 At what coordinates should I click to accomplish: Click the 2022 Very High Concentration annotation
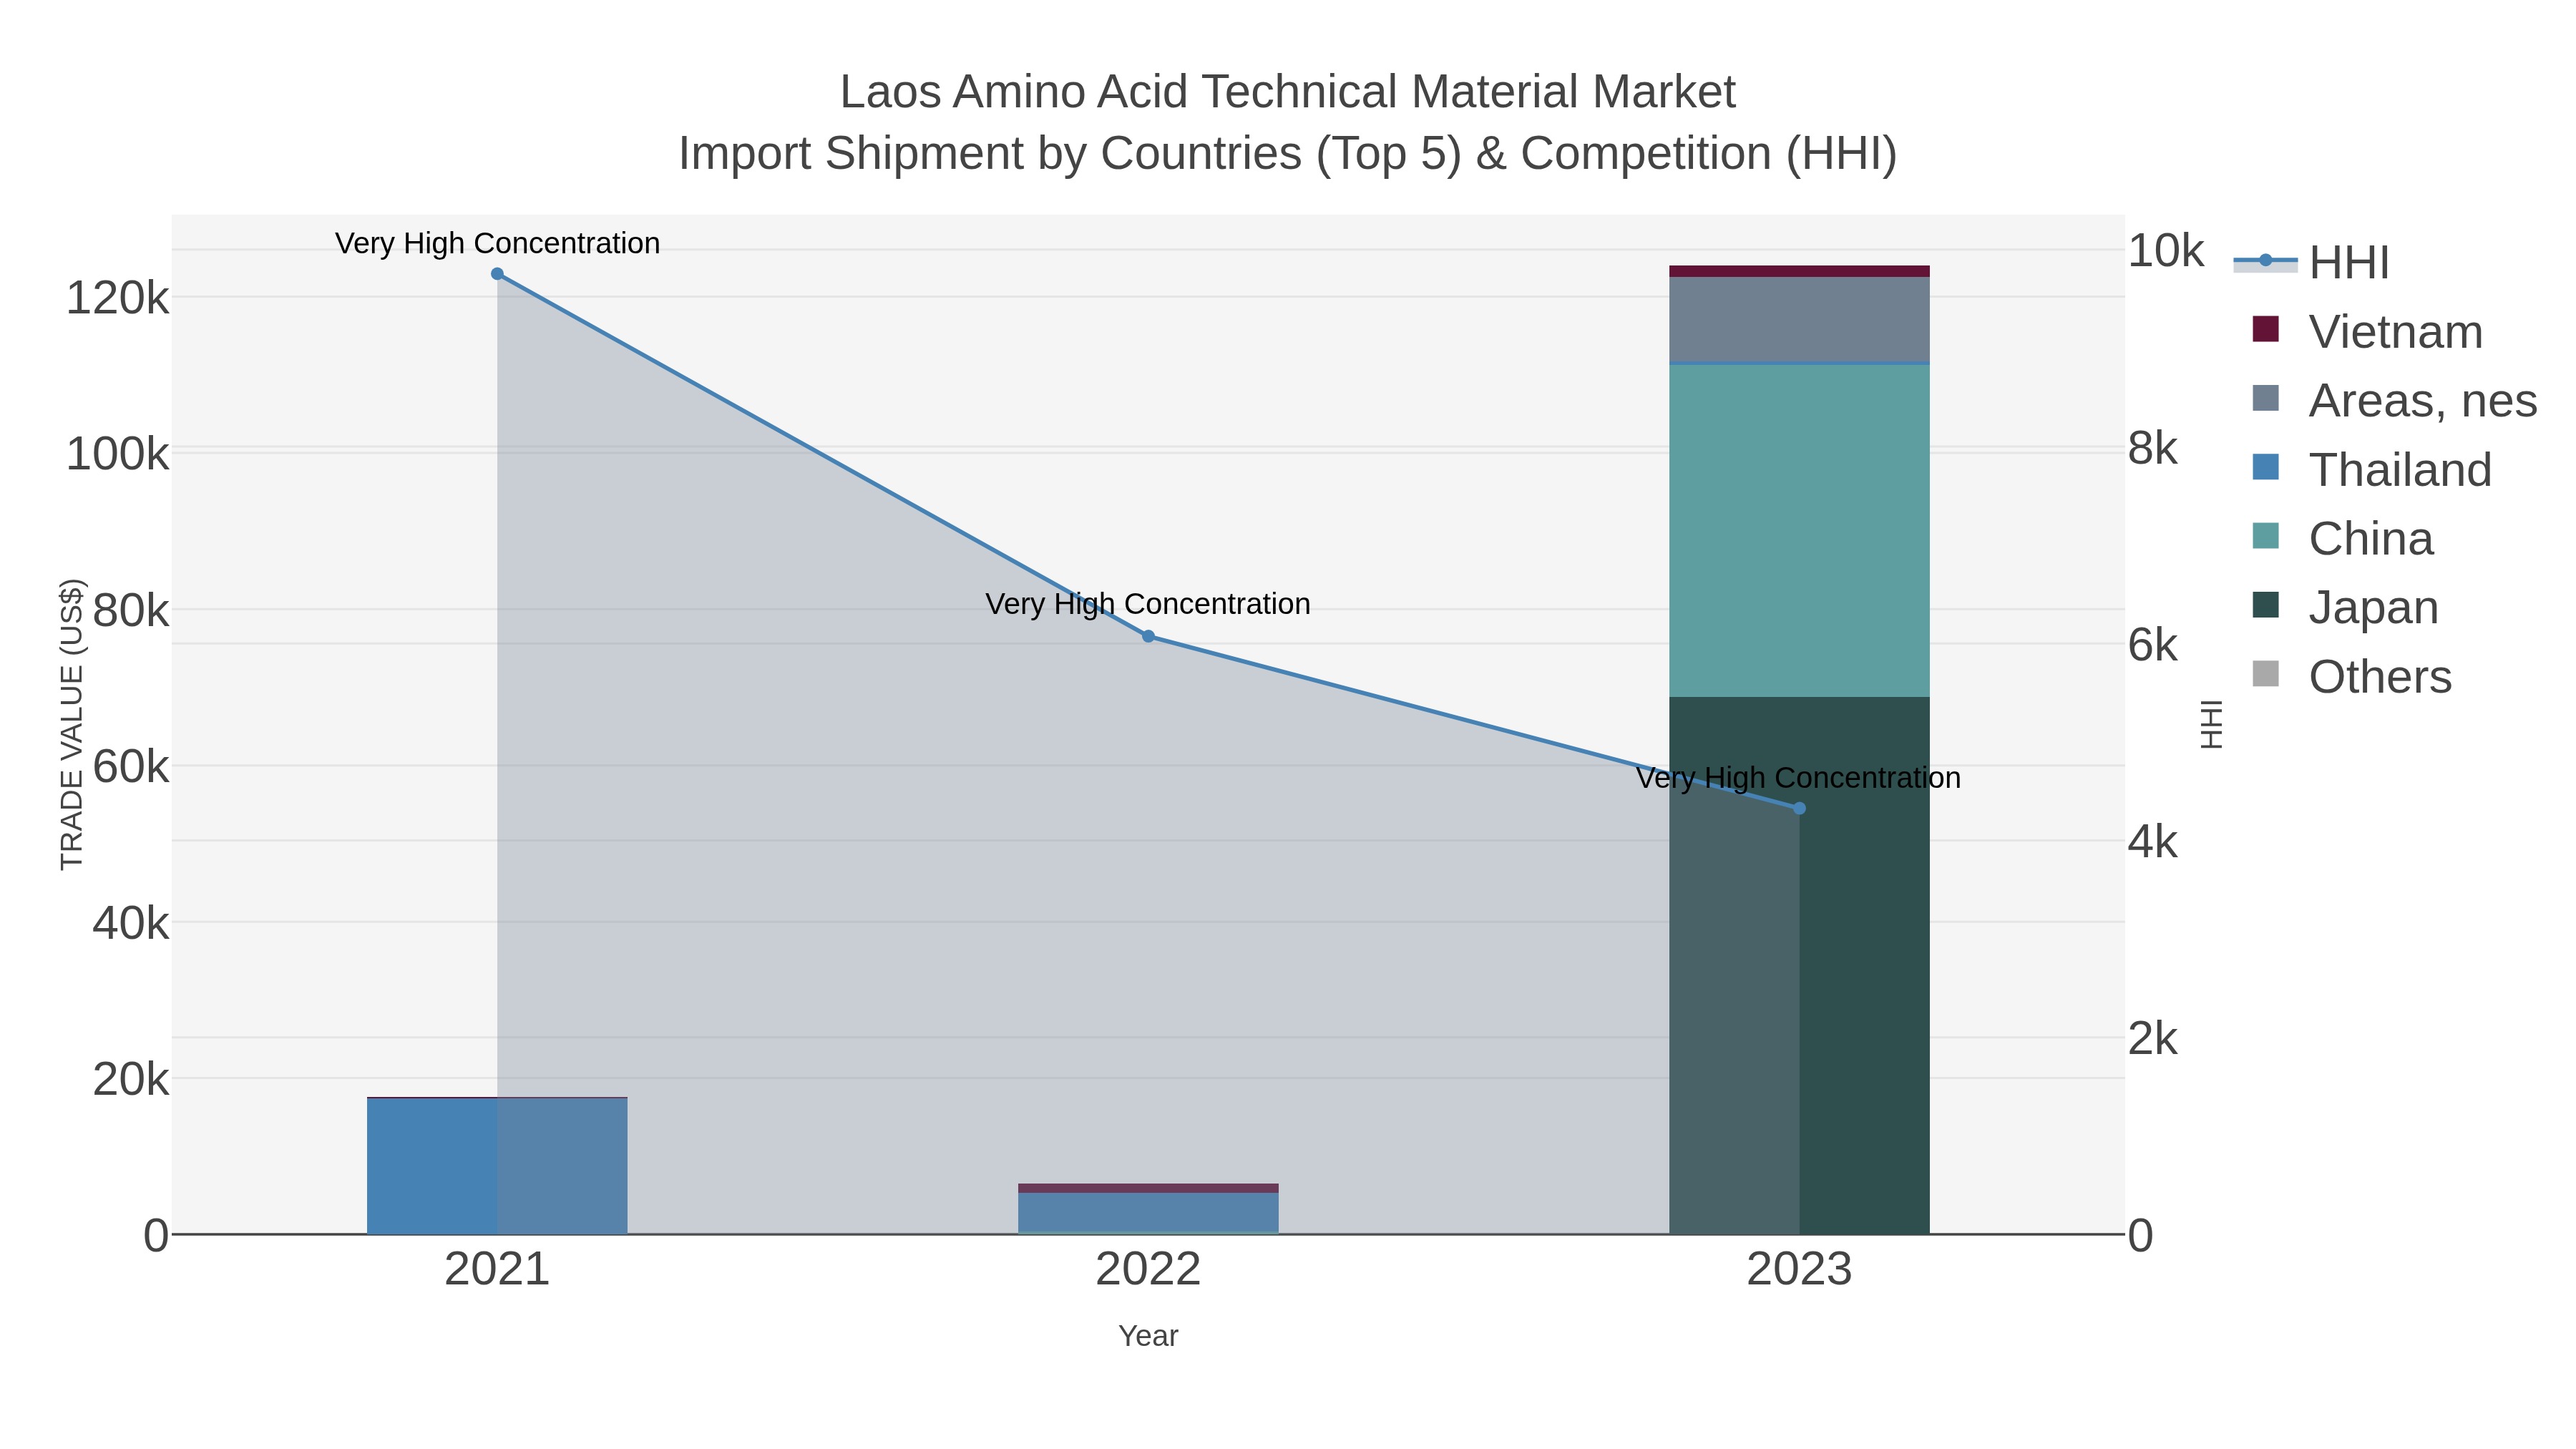click(x=1148, y=604)
